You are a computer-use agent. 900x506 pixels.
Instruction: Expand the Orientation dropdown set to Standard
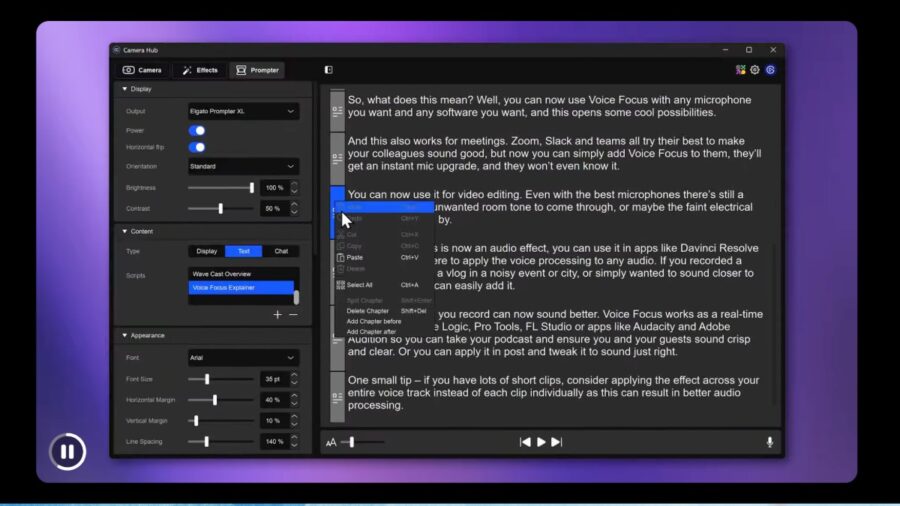tap(243, 166)
